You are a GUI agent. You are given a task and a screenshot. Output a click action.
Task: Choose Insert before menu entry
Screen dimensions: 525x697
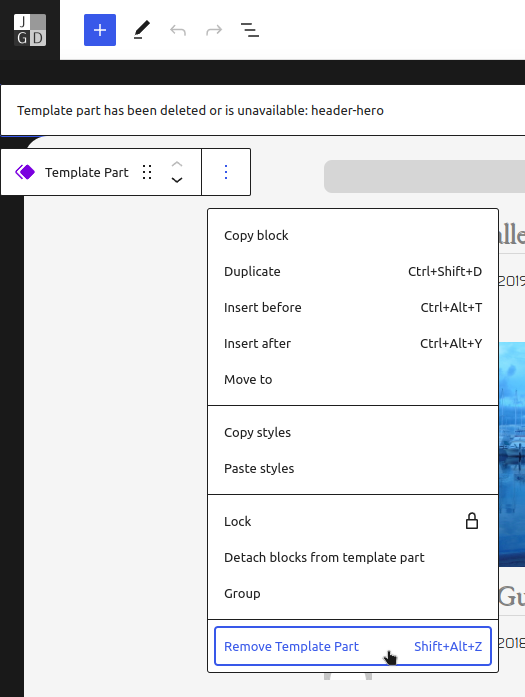(x=353, y=307)
